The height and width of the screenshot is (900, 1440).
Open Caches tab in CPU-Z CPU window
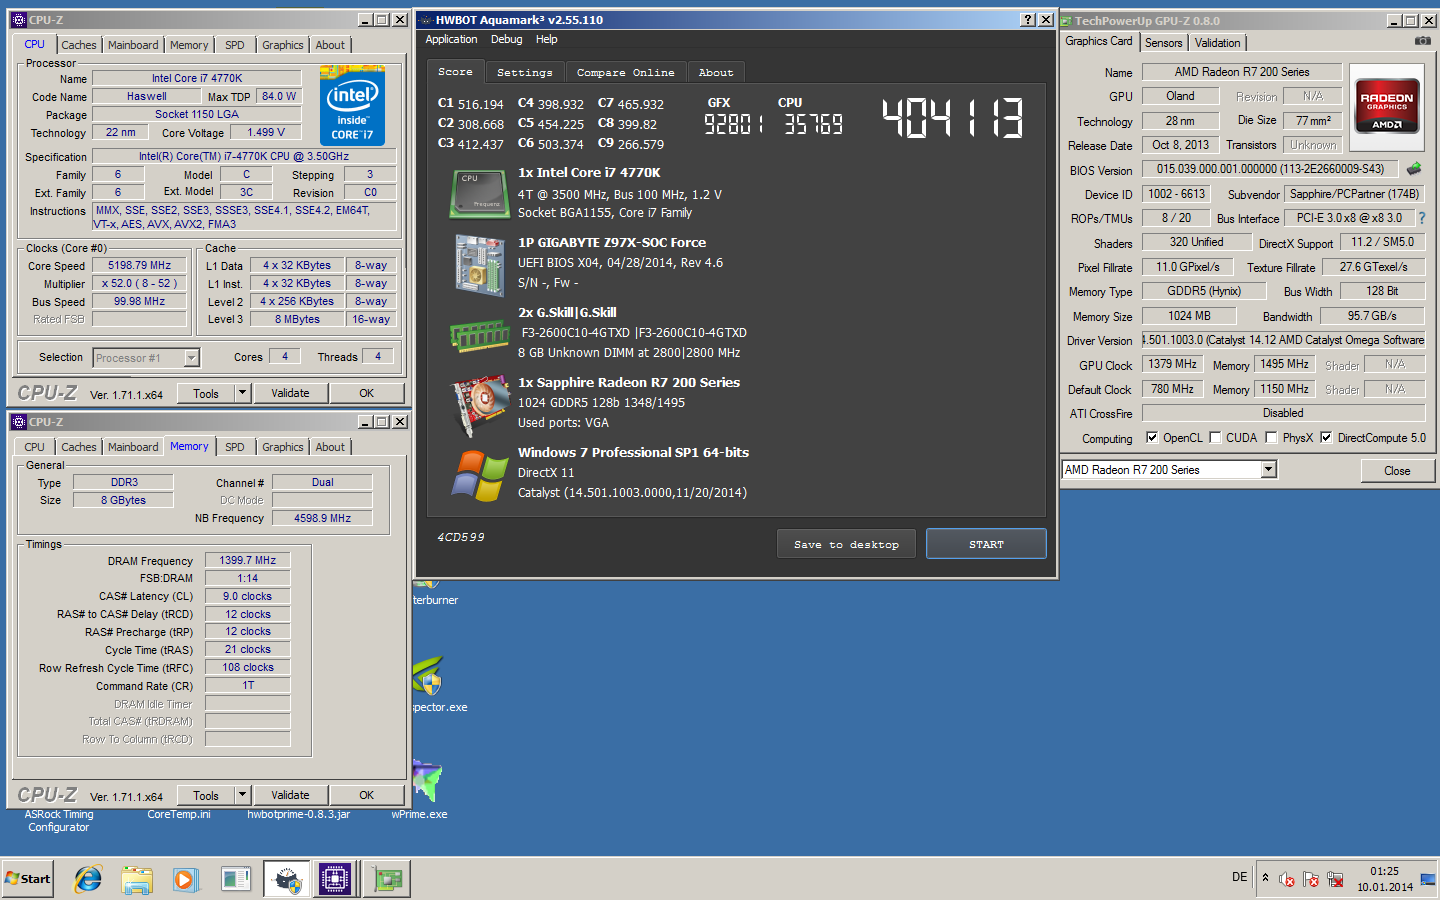[x=79, y=45]
